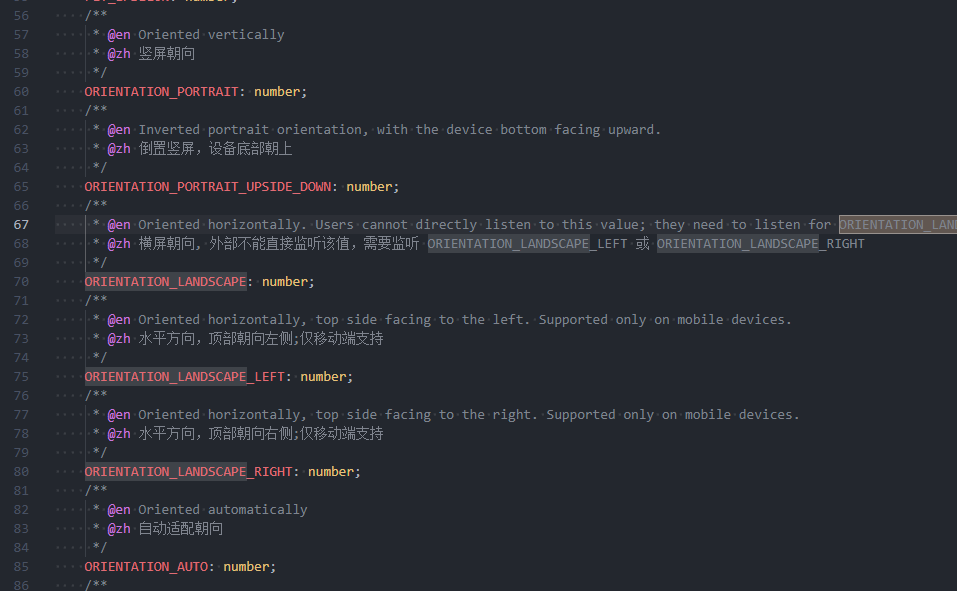957x591 pixels.
Task: Click line number 86 in the gutter
Action: pyautogui.click(x=21, y=585)
